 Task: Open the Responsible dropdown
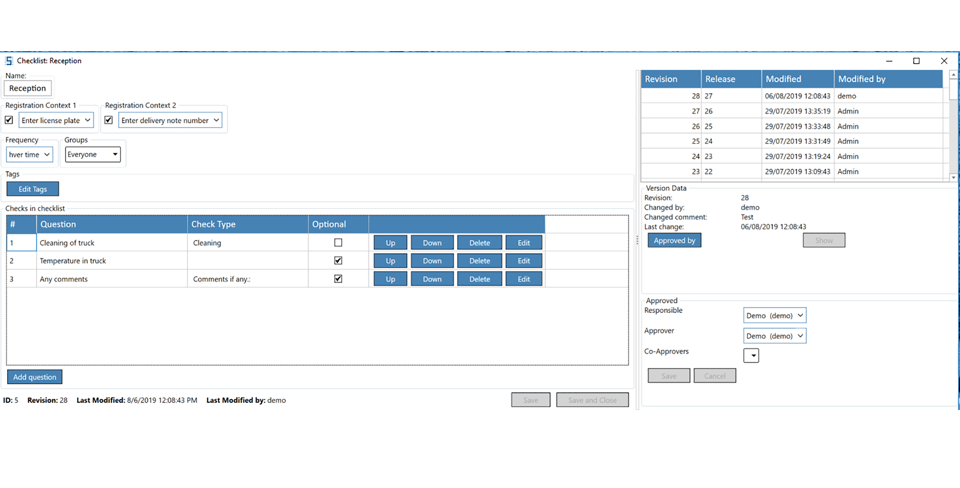coord(774,316)
